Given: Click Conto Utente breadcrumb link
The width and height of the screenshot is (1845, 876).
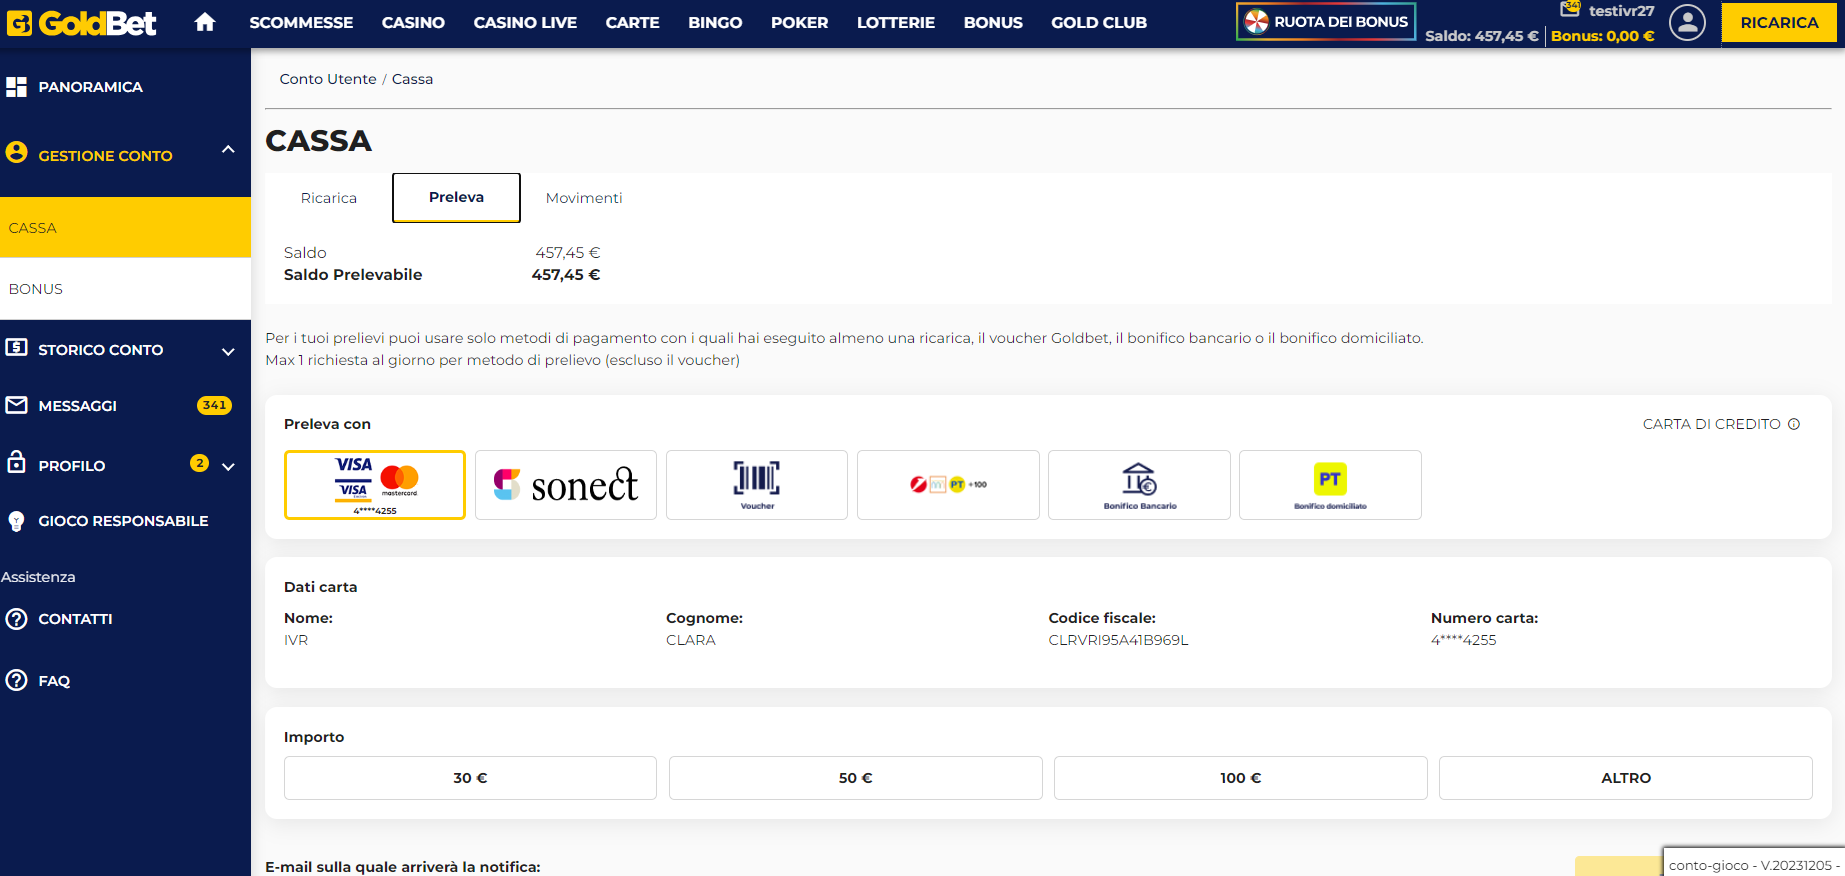Looking at the screenshot, I should point(328,79).
